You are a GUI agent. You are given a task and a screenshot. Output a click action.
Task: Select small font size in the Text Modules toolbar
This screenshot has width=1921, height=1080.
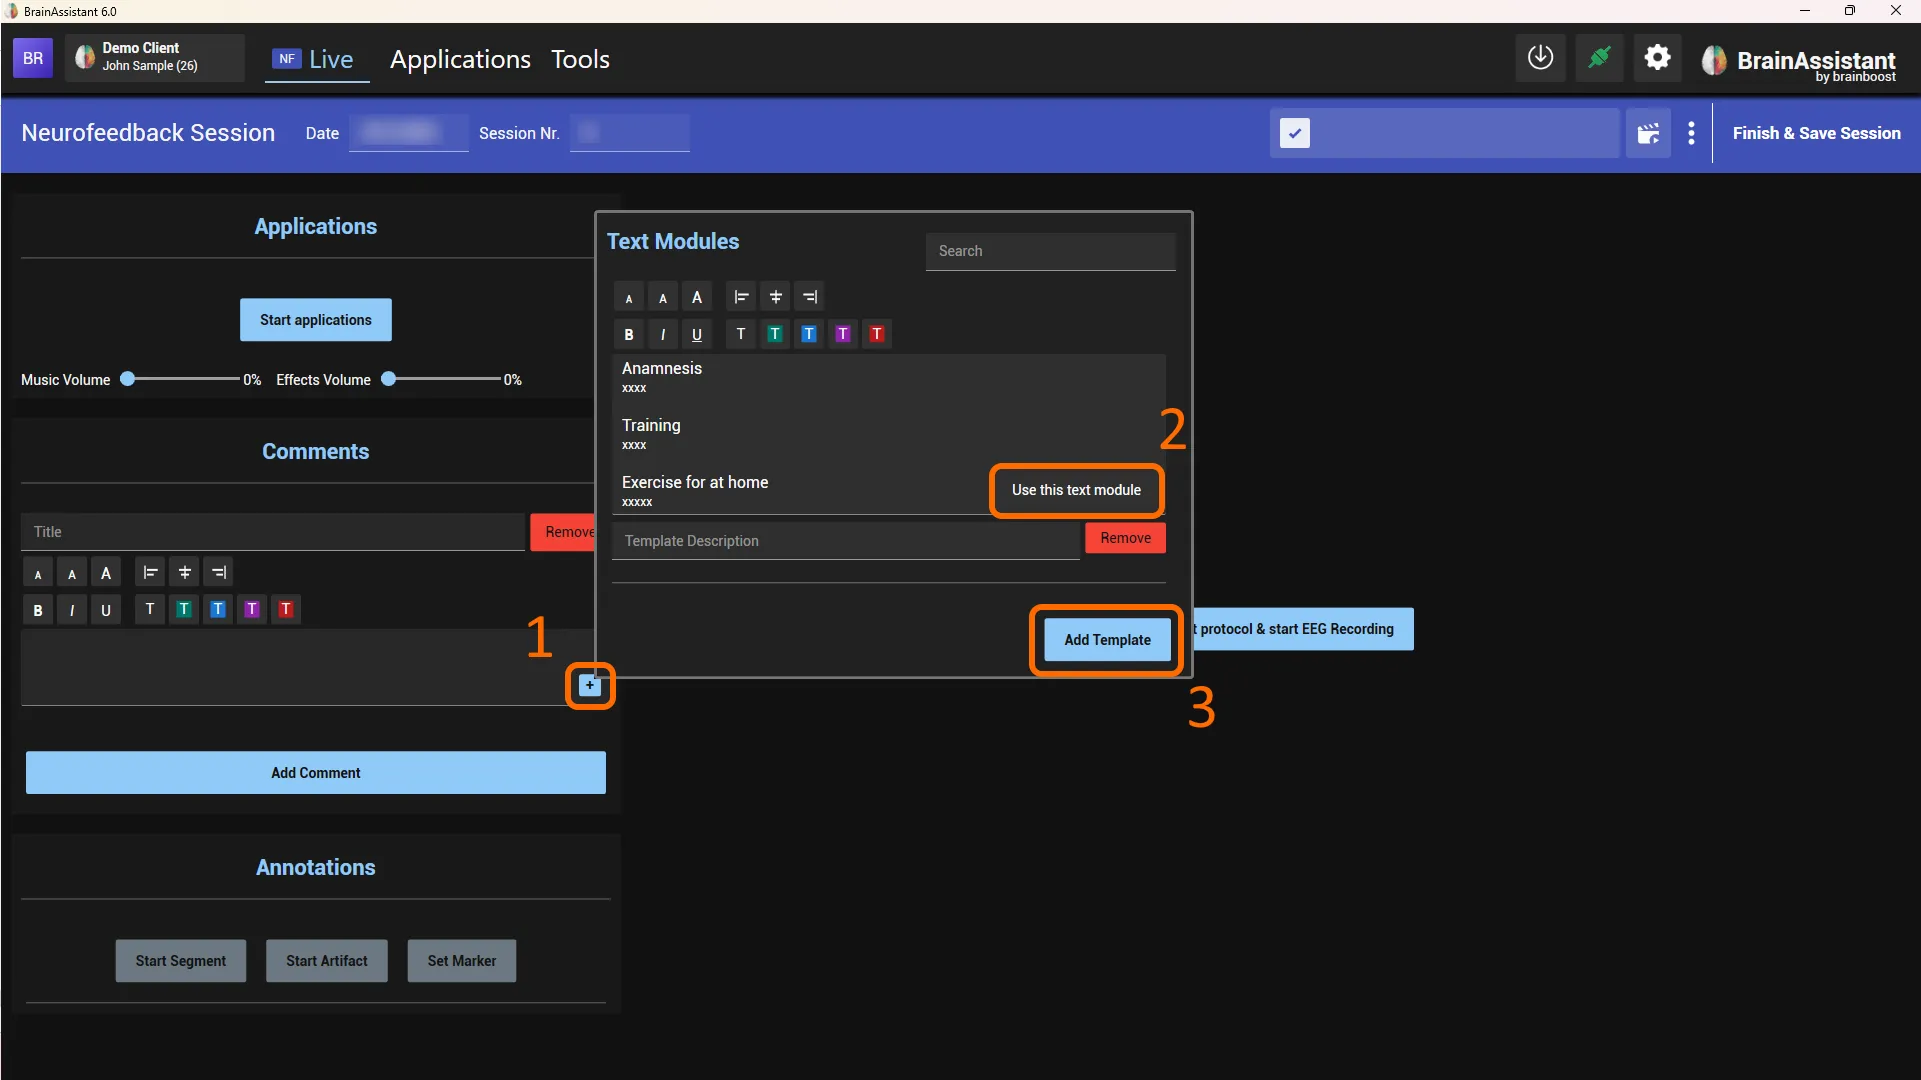[x=629, y=297]
